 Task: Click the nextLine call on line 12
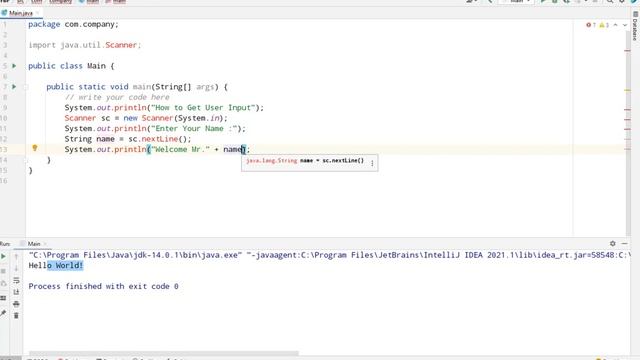point(160,139)
